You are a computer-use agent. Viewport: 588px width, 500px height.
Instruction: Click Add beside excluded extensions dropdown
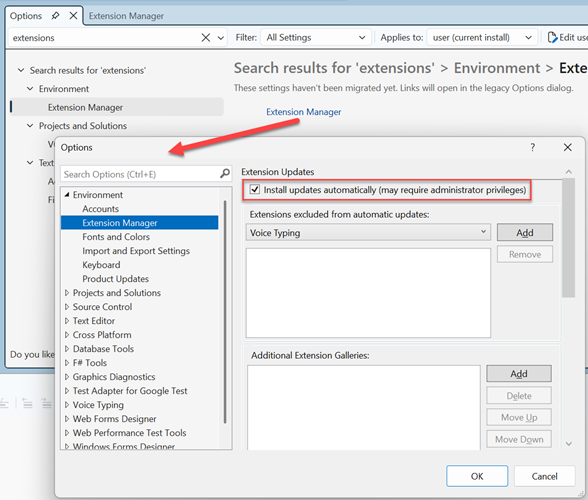(x=525, y=233)
